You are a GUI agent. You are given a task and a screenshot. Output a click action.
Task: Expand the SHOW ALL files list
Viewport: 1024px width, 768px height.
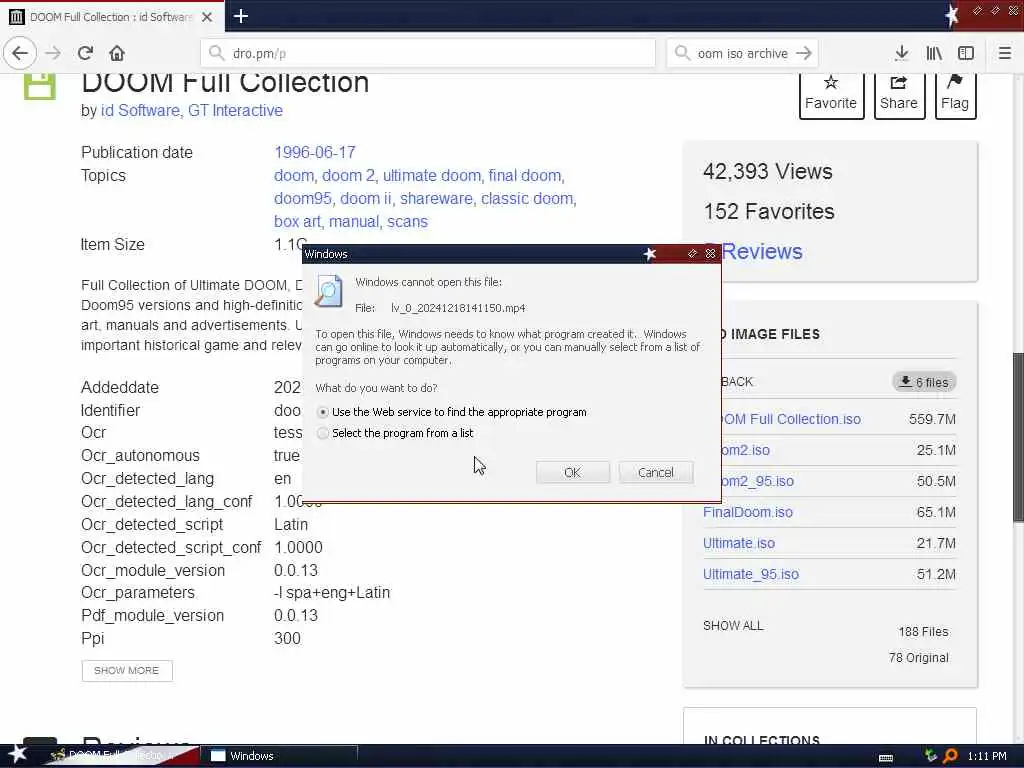733,626
